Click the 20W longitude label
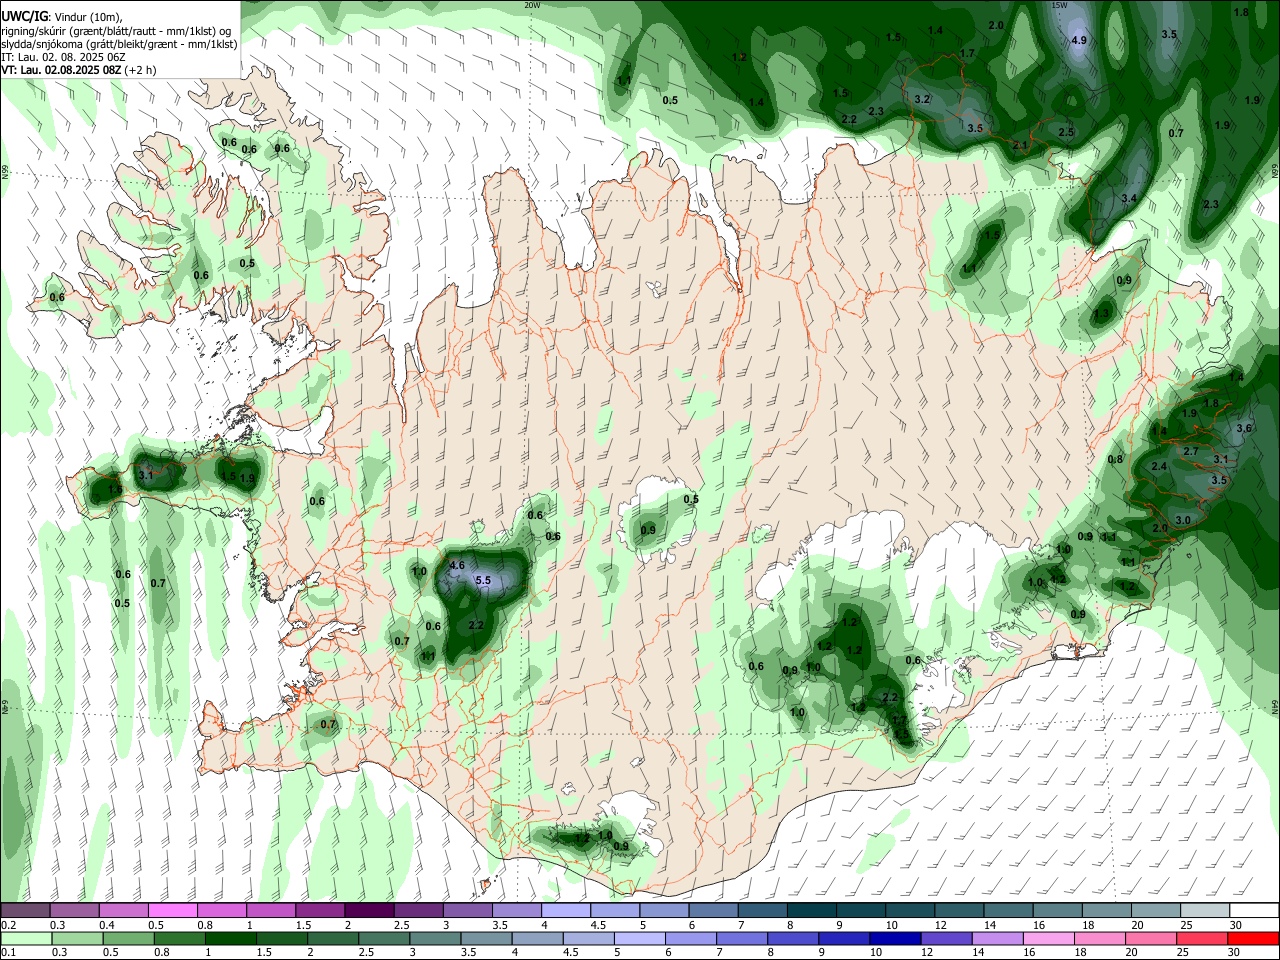 [532, 5]
